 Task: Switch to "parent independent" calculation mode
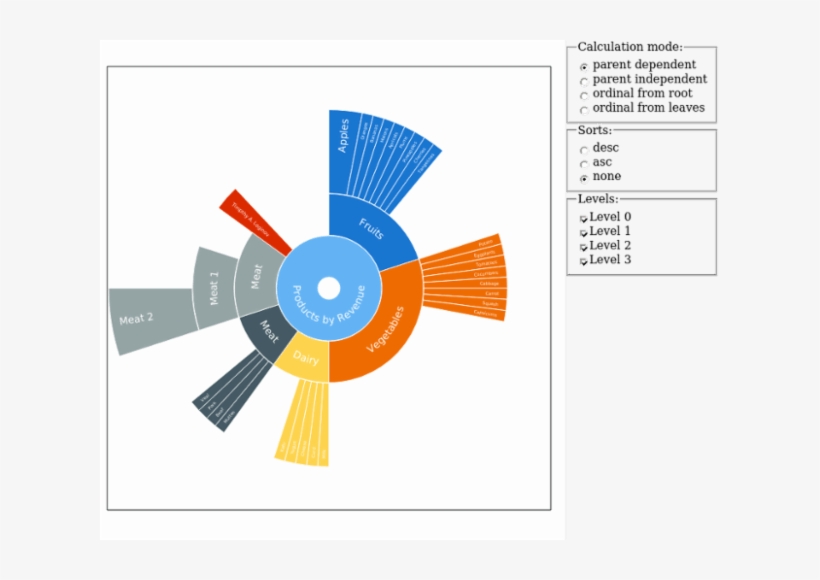(x=584, y=79)
